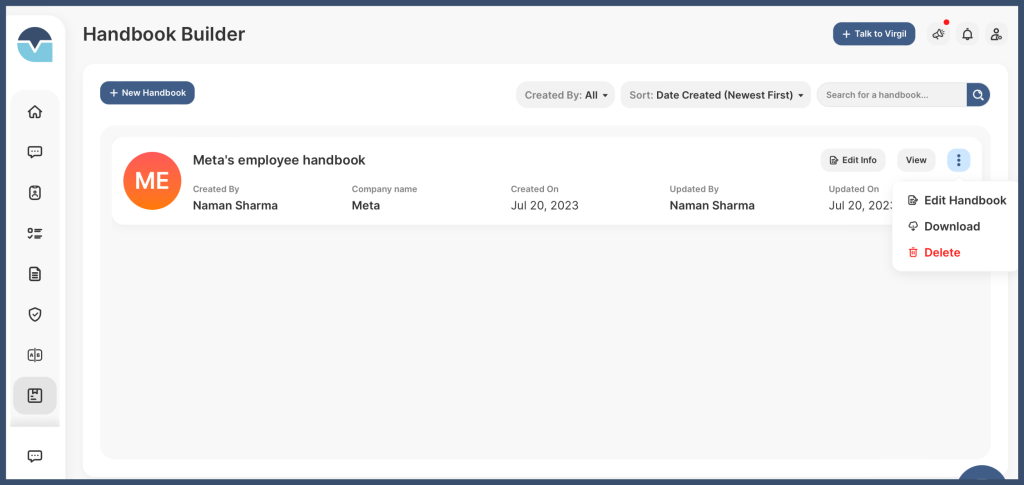Viewport: 1024px width, 485px height.
Task: Click the Meta's employee handbook title
Action: pyautogui.click(x=279, y=160)
